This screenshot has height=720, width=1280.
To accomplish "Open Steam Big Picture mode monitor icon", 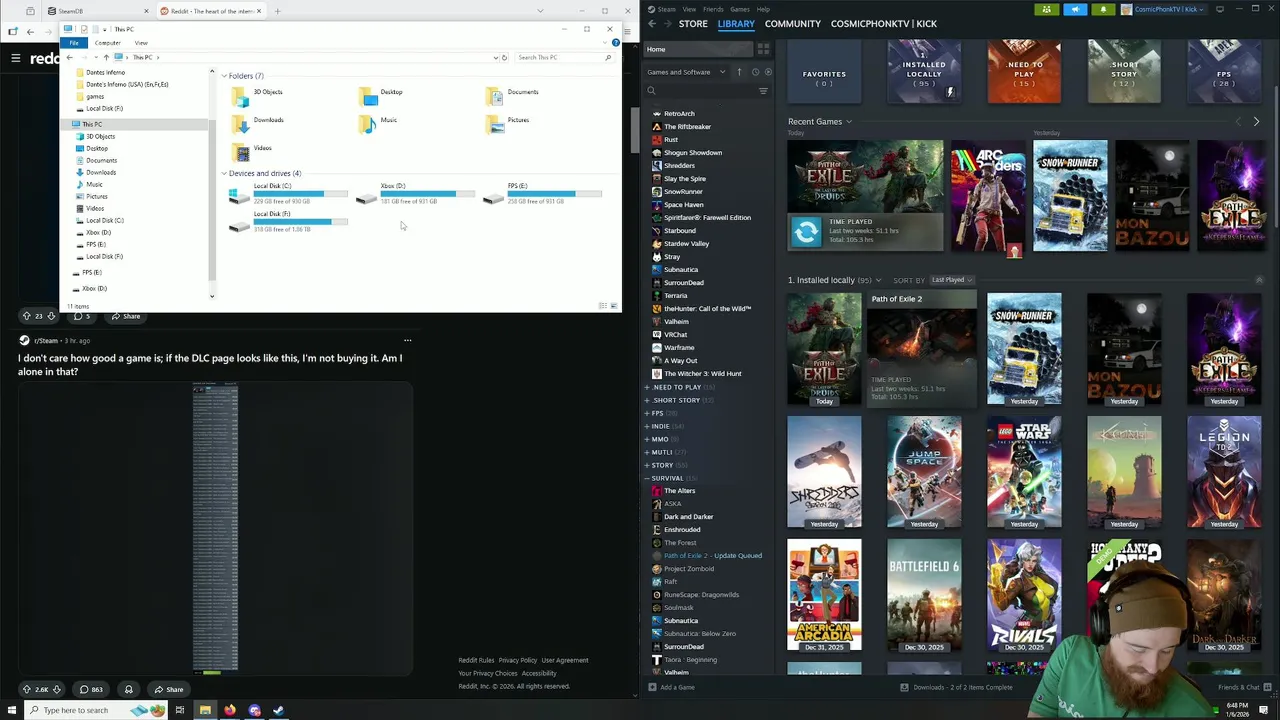I will [x=1219, y=9].
